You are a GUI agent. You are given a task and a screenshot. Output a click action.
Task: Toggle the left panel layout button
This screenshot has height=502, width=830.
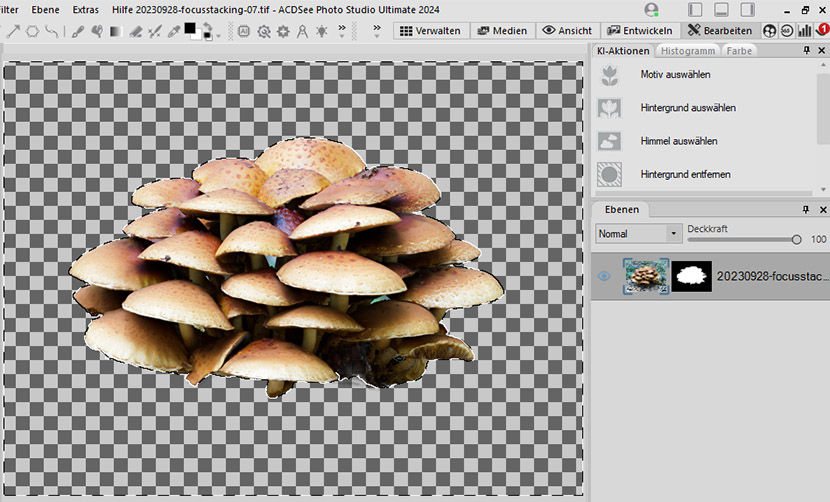[694, 9]
